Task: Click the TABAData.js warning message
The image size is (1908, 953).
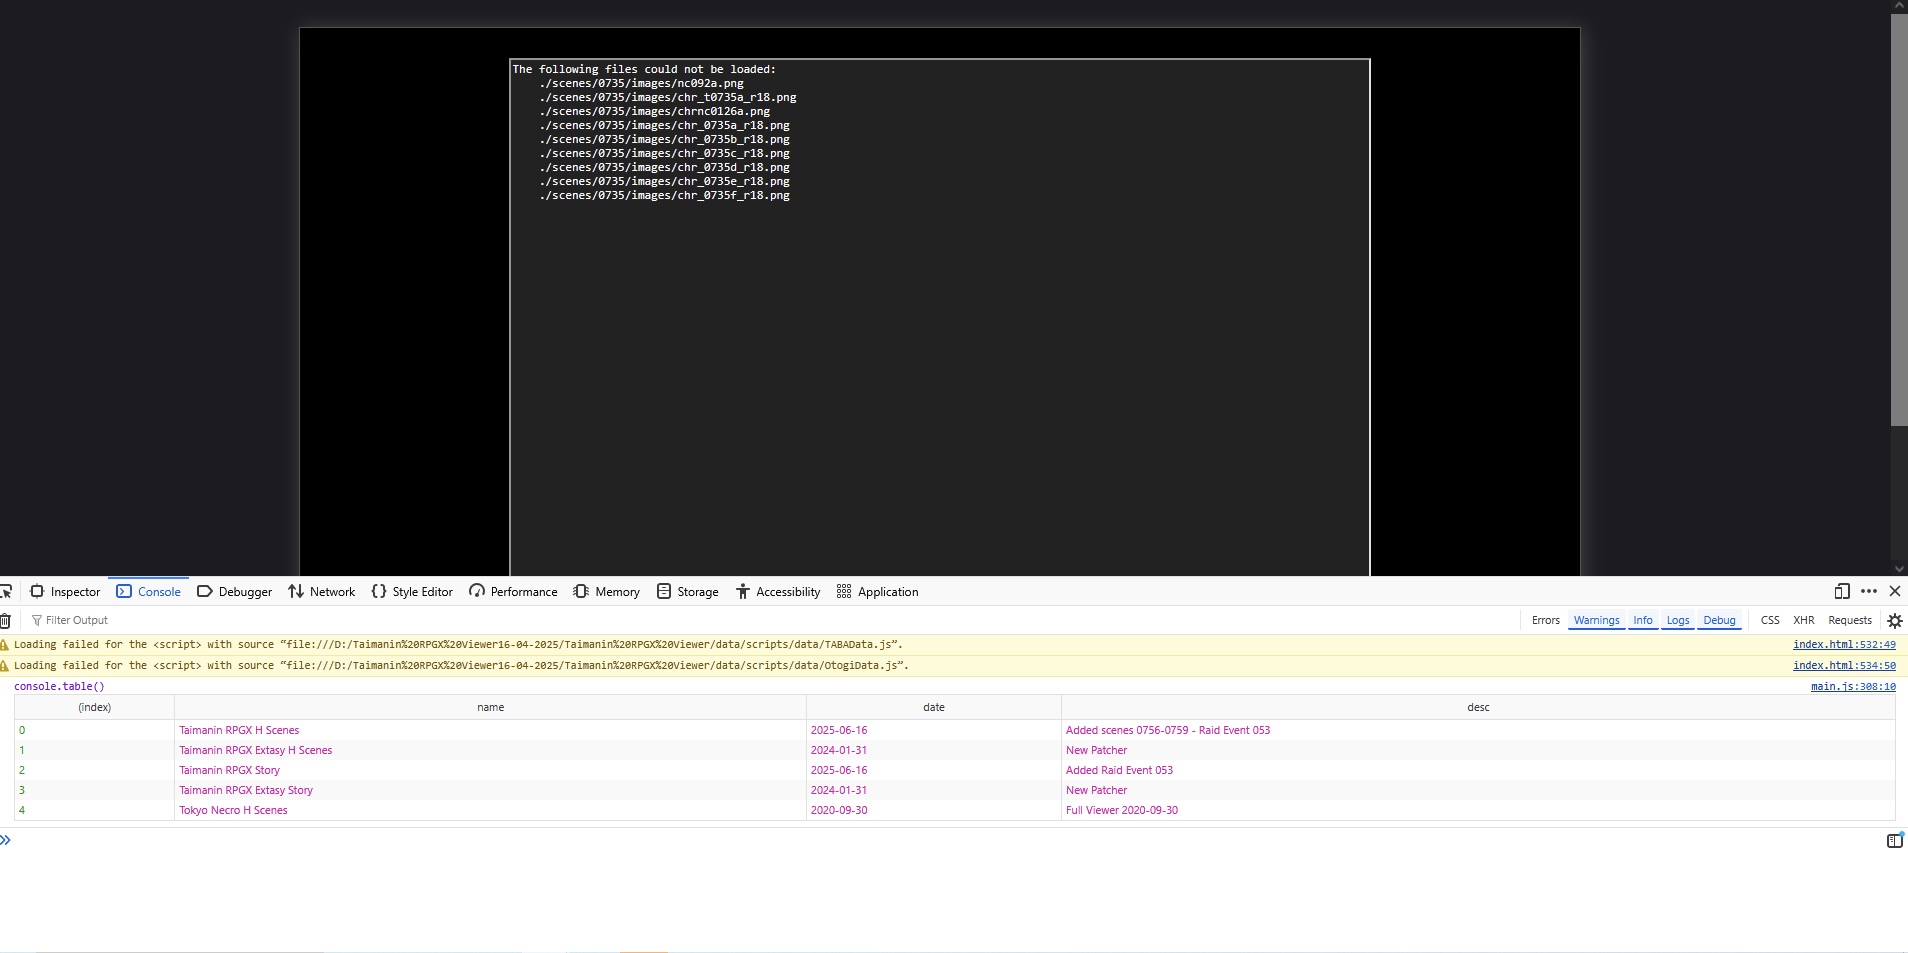Action: pyautogui.click(x=458, y=645)
